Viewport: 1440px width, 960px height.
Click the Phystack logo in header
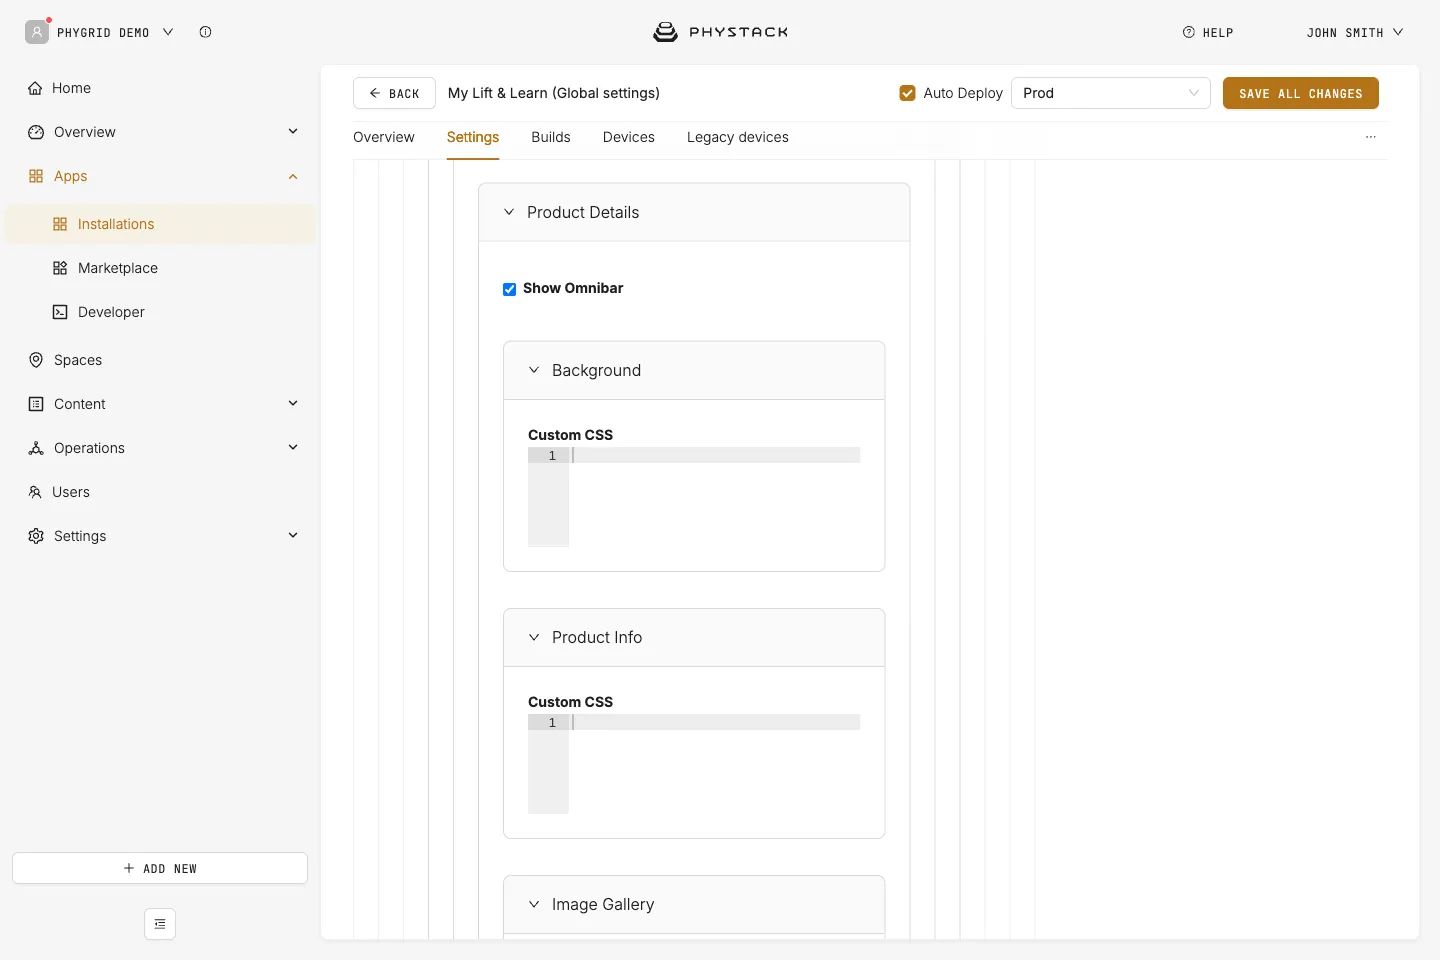[720, 32]
